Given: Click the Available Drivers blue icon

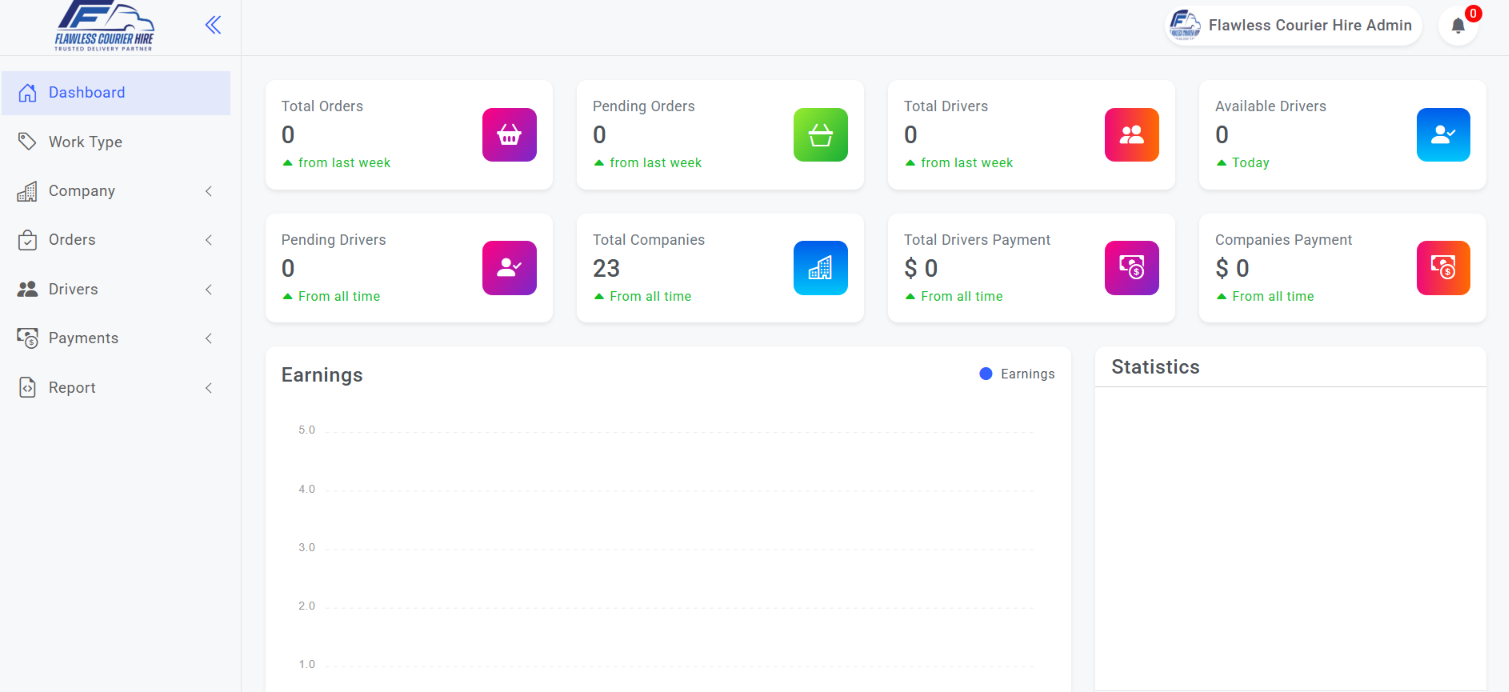Looking at the screenshot, I should coord(1443,135).
